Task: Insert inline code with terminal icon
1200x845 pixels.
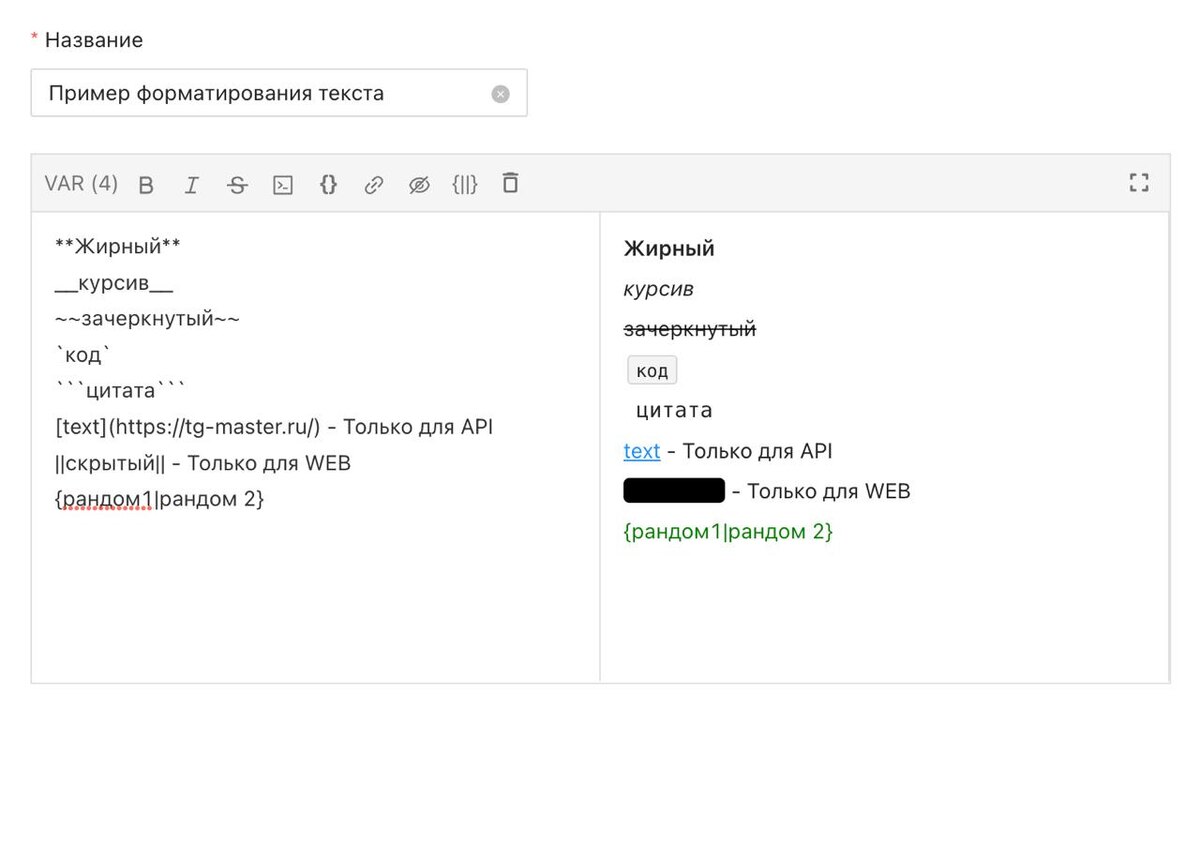Action: tap(283, 185)
